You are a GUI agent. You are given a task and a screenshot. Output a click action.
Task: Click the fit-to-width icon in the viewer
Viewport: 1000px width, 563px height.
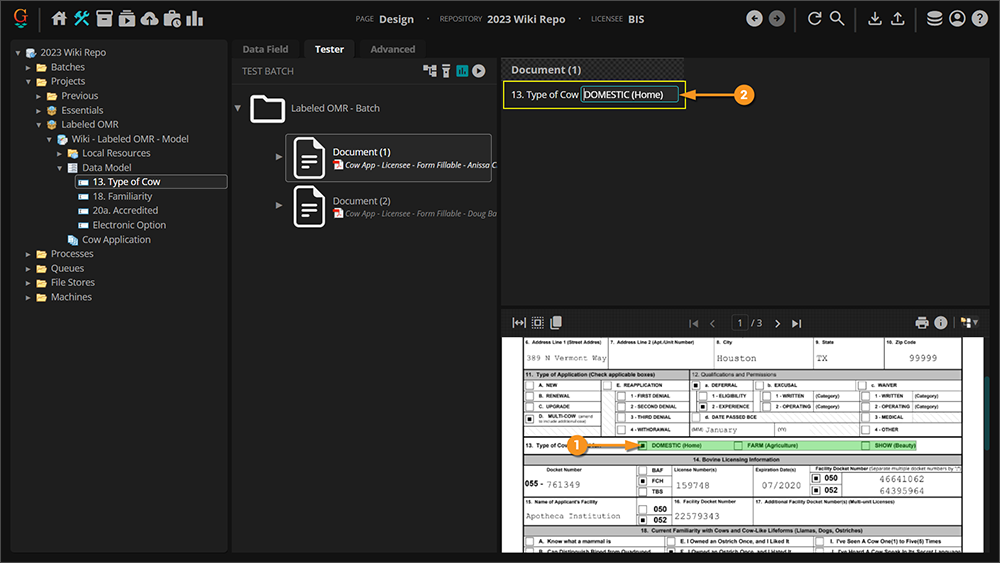[x=519, y=323]
